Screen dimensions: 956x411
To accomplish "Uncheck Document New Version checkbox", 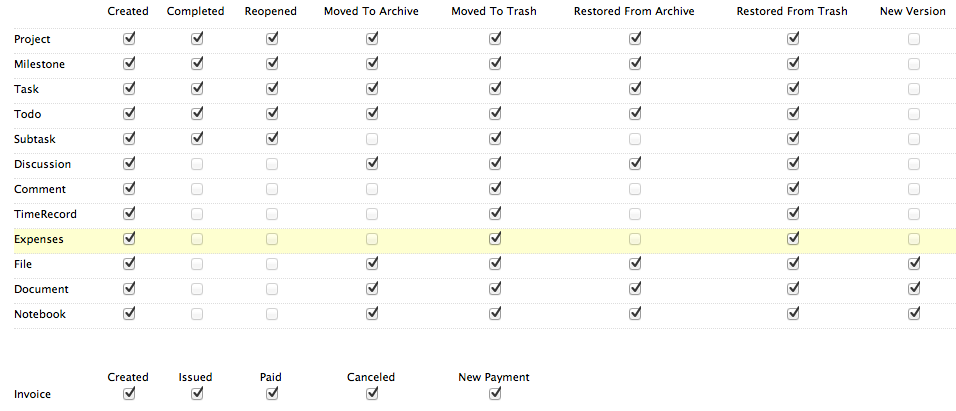I will (914, 289).
